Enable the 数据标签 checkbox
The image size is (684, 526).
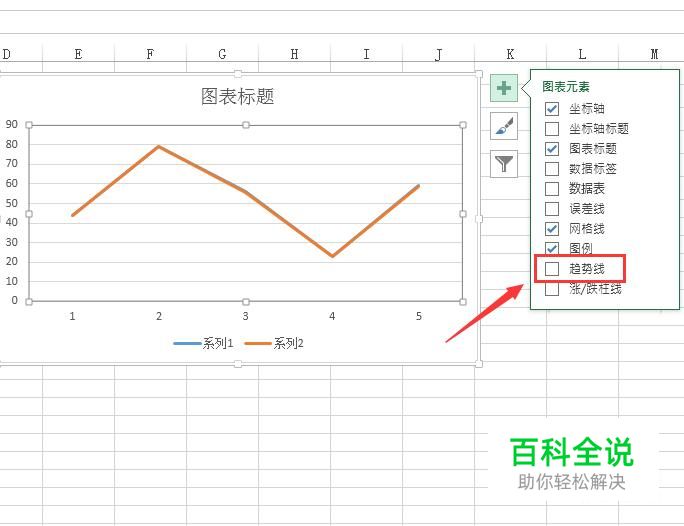552,169
